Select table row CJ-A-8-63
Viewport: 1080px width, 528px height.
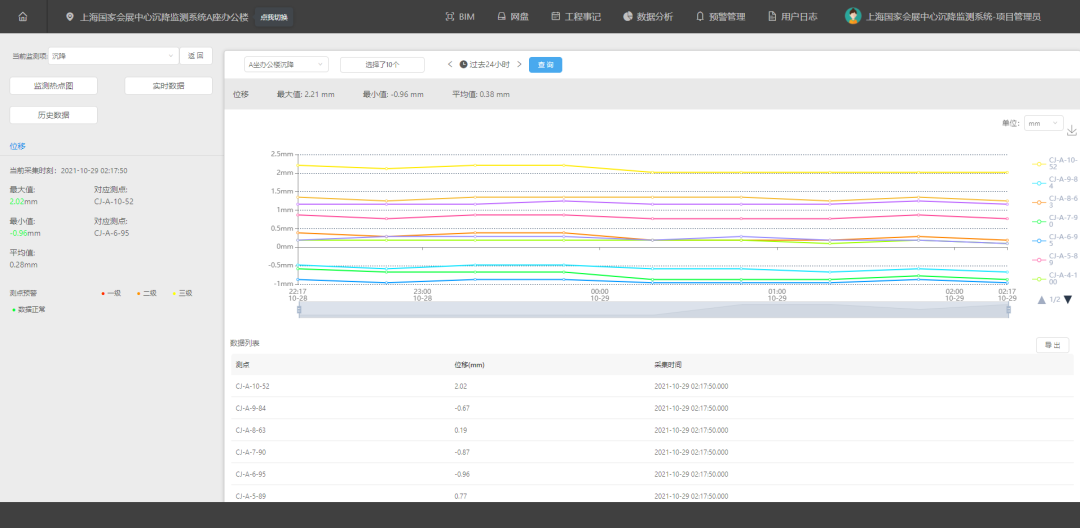(652, 430)
